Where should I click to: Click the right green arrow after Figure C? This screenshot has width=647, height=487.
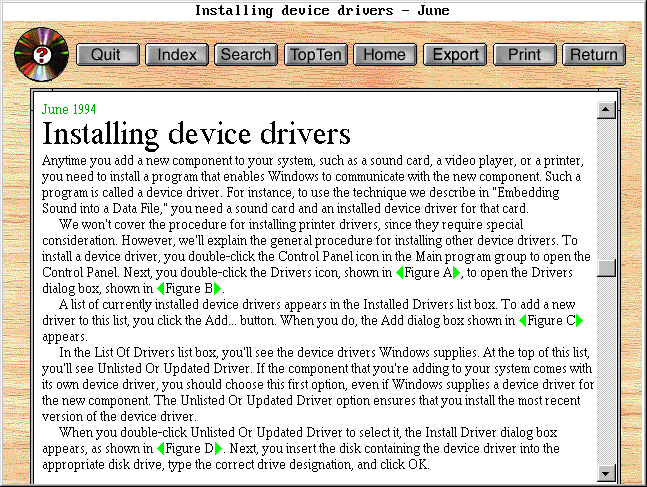579,321
